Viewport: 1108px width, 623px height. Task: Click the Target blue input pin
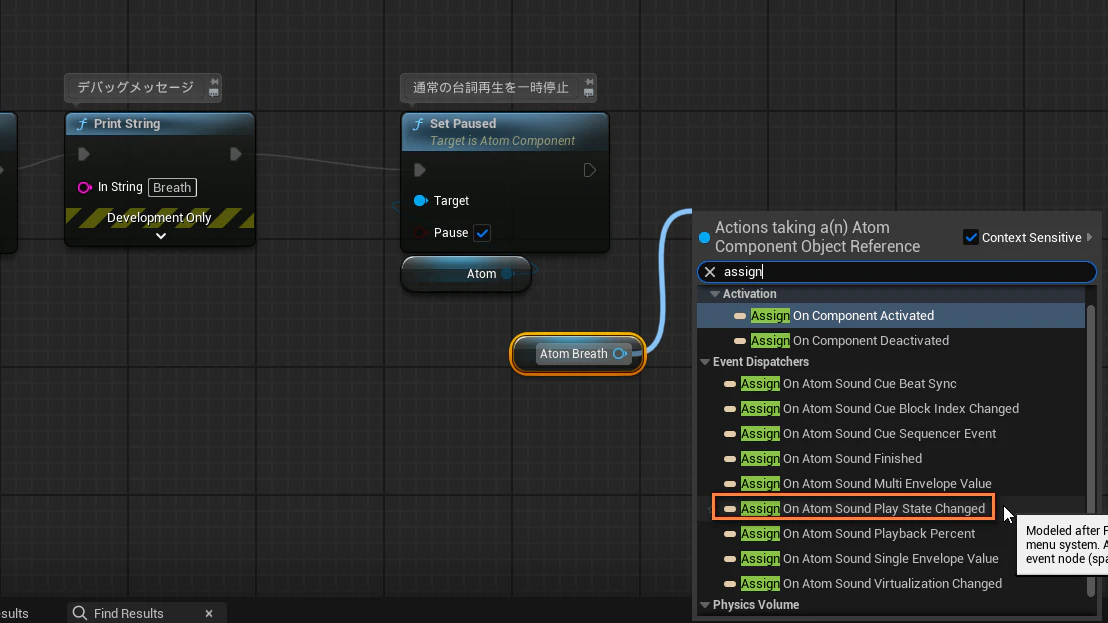pos(420,201)
